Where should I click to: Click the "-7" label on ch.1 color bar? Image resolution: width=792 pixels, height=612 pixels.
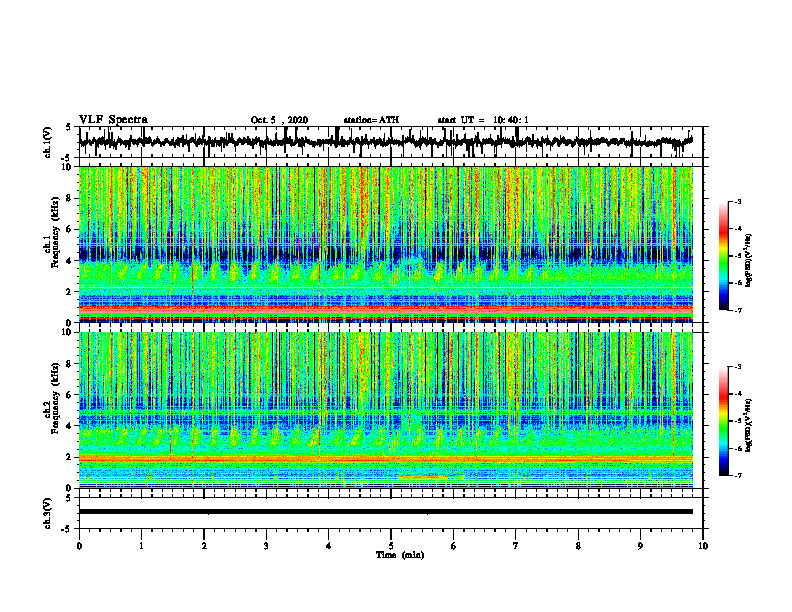tap(737, 310)
